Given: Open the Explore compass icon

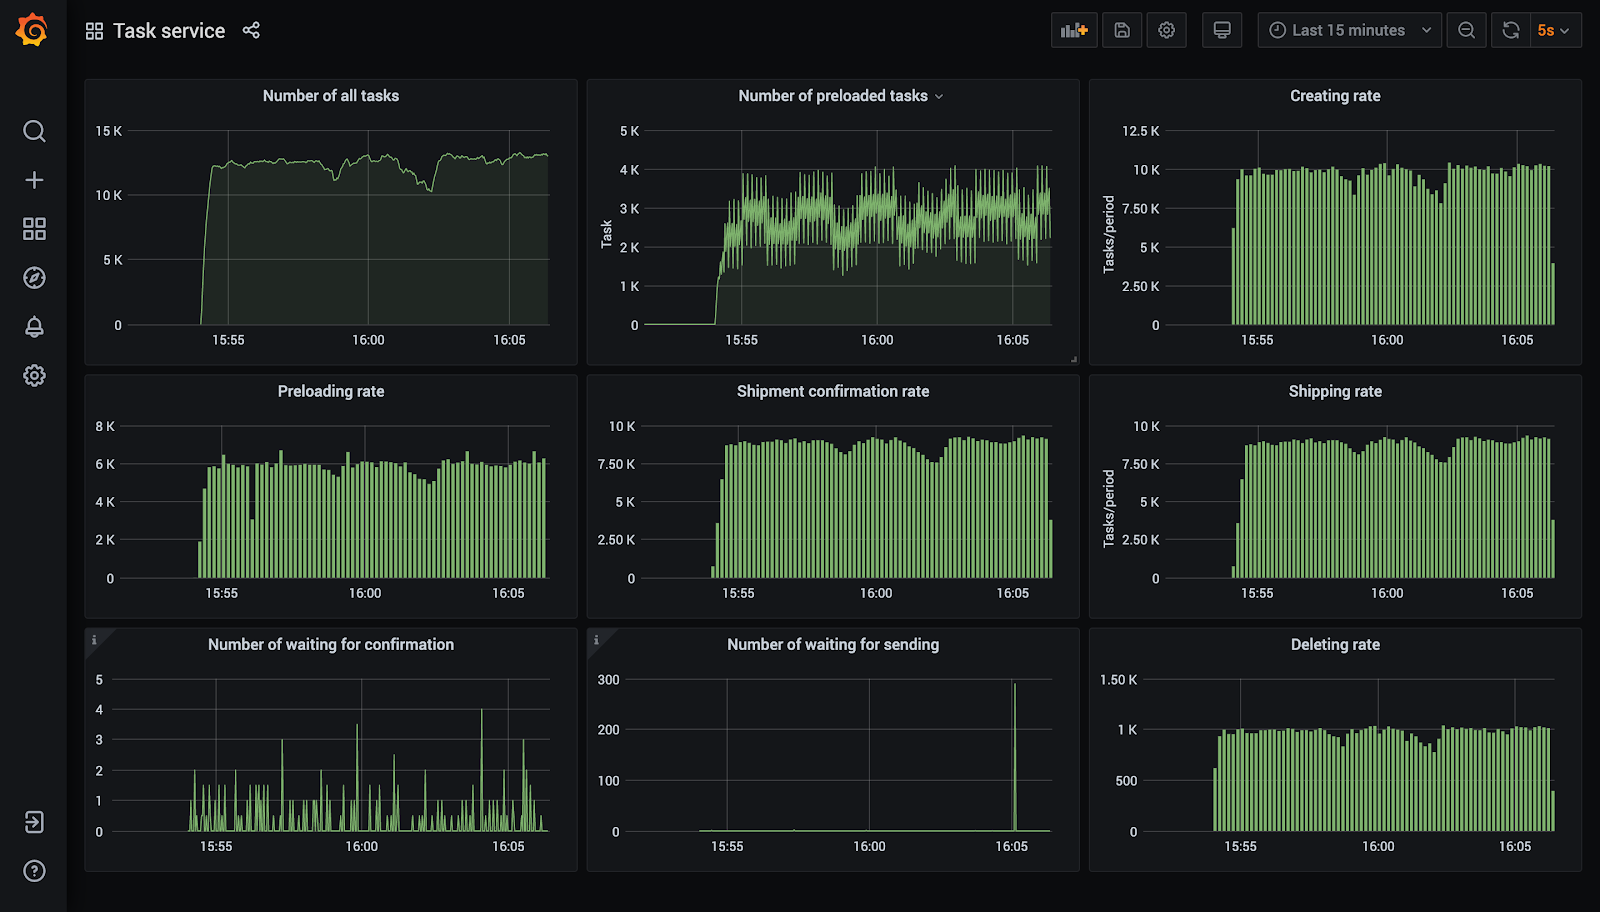Looking at the screenshot, I should click(34, 278).
